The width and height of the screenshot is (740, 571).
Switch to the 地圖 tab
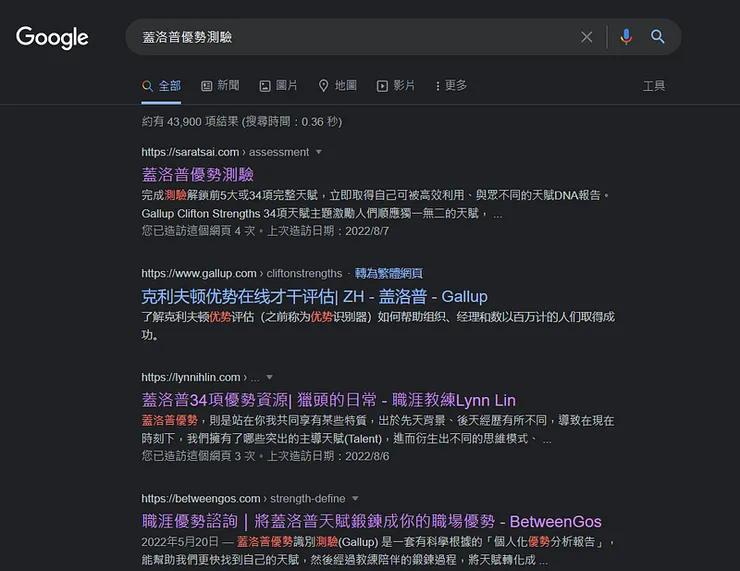[337, 86]
